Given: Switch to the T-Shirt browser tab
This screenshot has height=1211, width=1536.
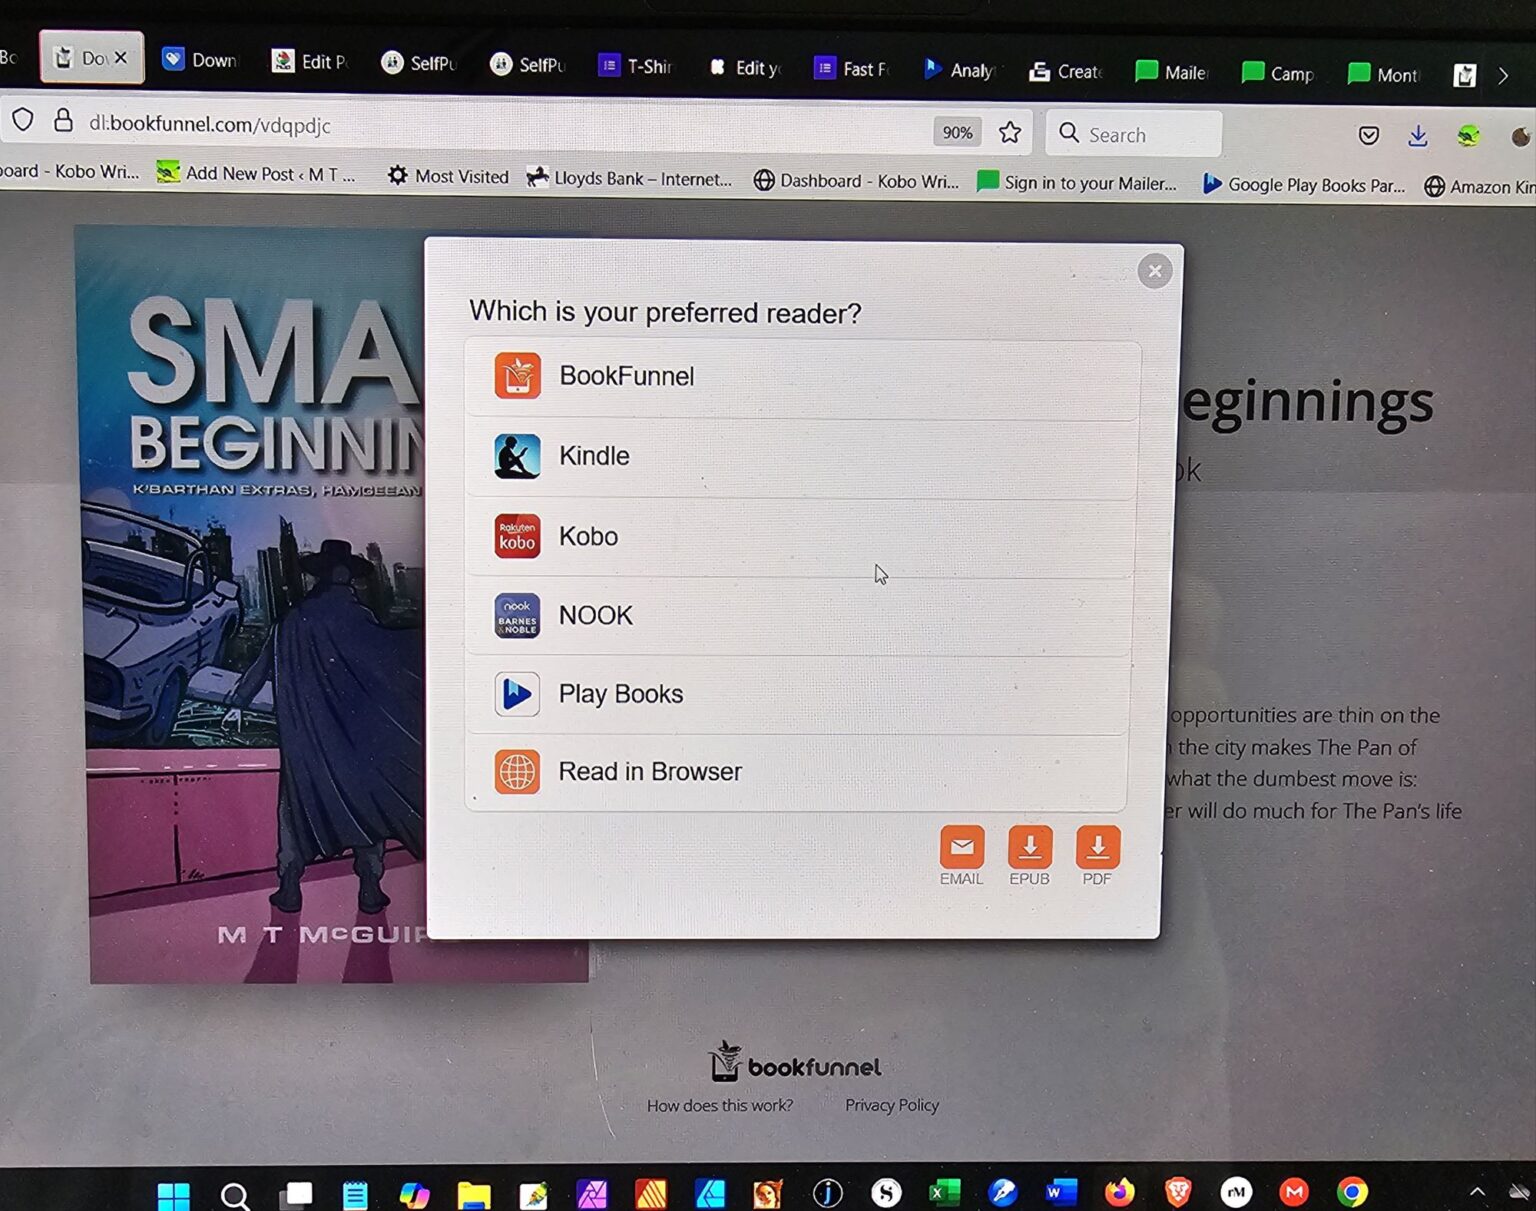Looking at the screenshot, I should 637,65.
